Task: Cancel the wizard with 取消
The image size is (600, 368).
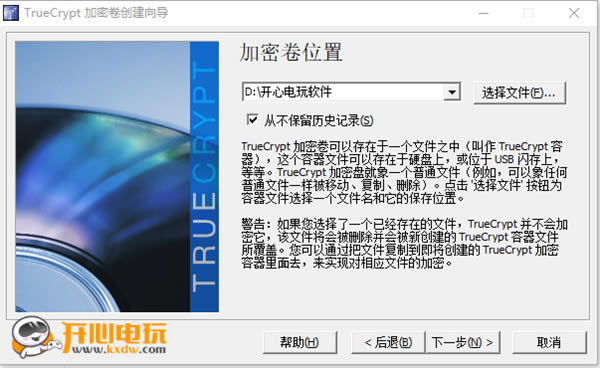Action: pyautogui.click(x=549, y=342)
